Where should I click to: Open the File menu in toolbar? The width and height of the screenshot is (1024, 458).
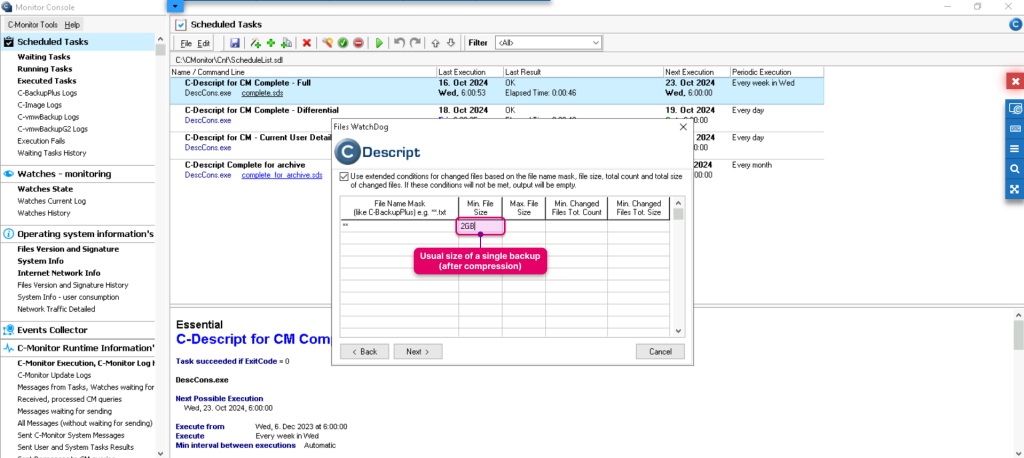point(186,43)
